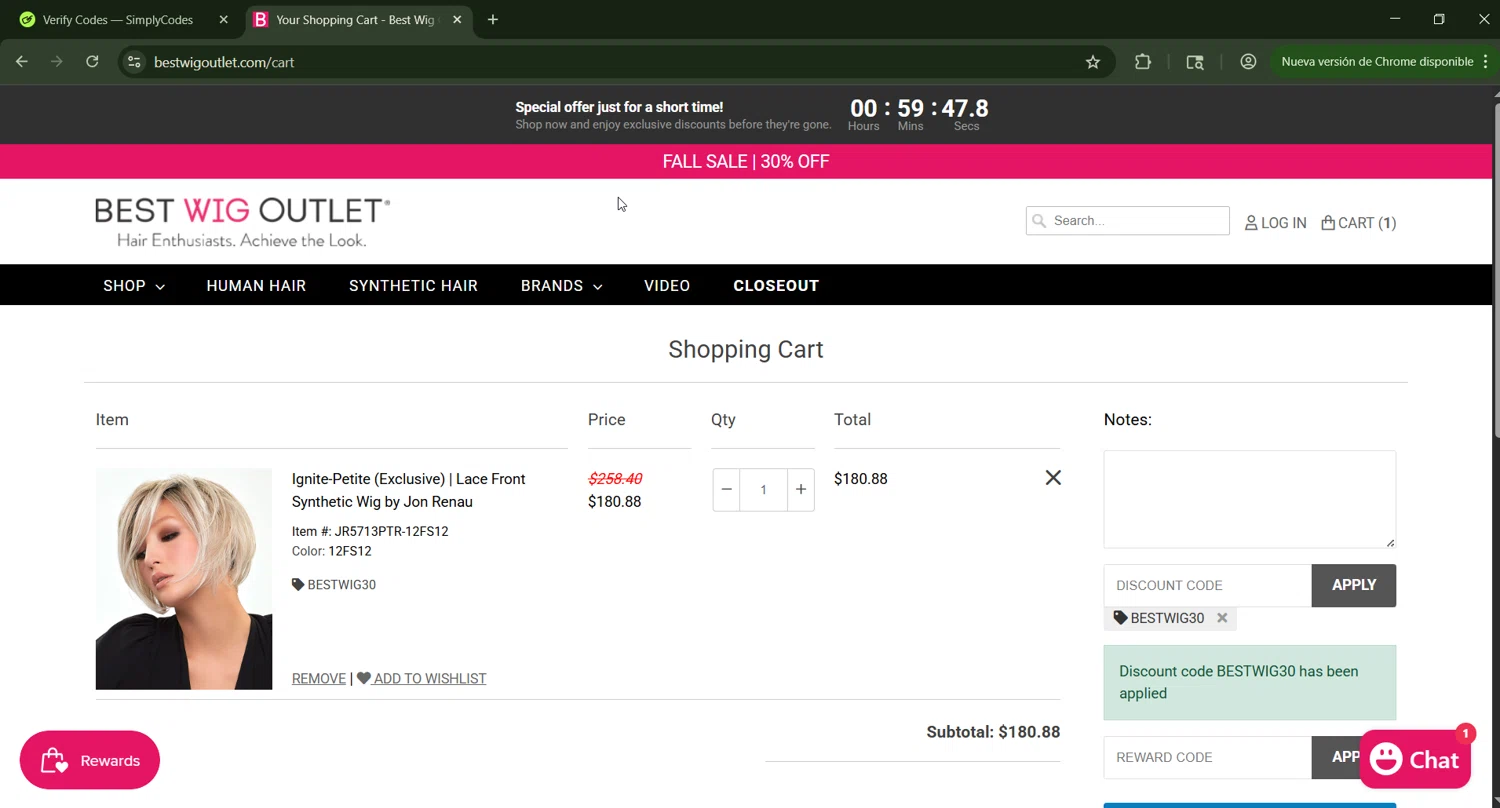Open the Chrome profile avatar icon
Image resolution: width=1500 pixels, height=808 pixels.
pos(1248,62)
